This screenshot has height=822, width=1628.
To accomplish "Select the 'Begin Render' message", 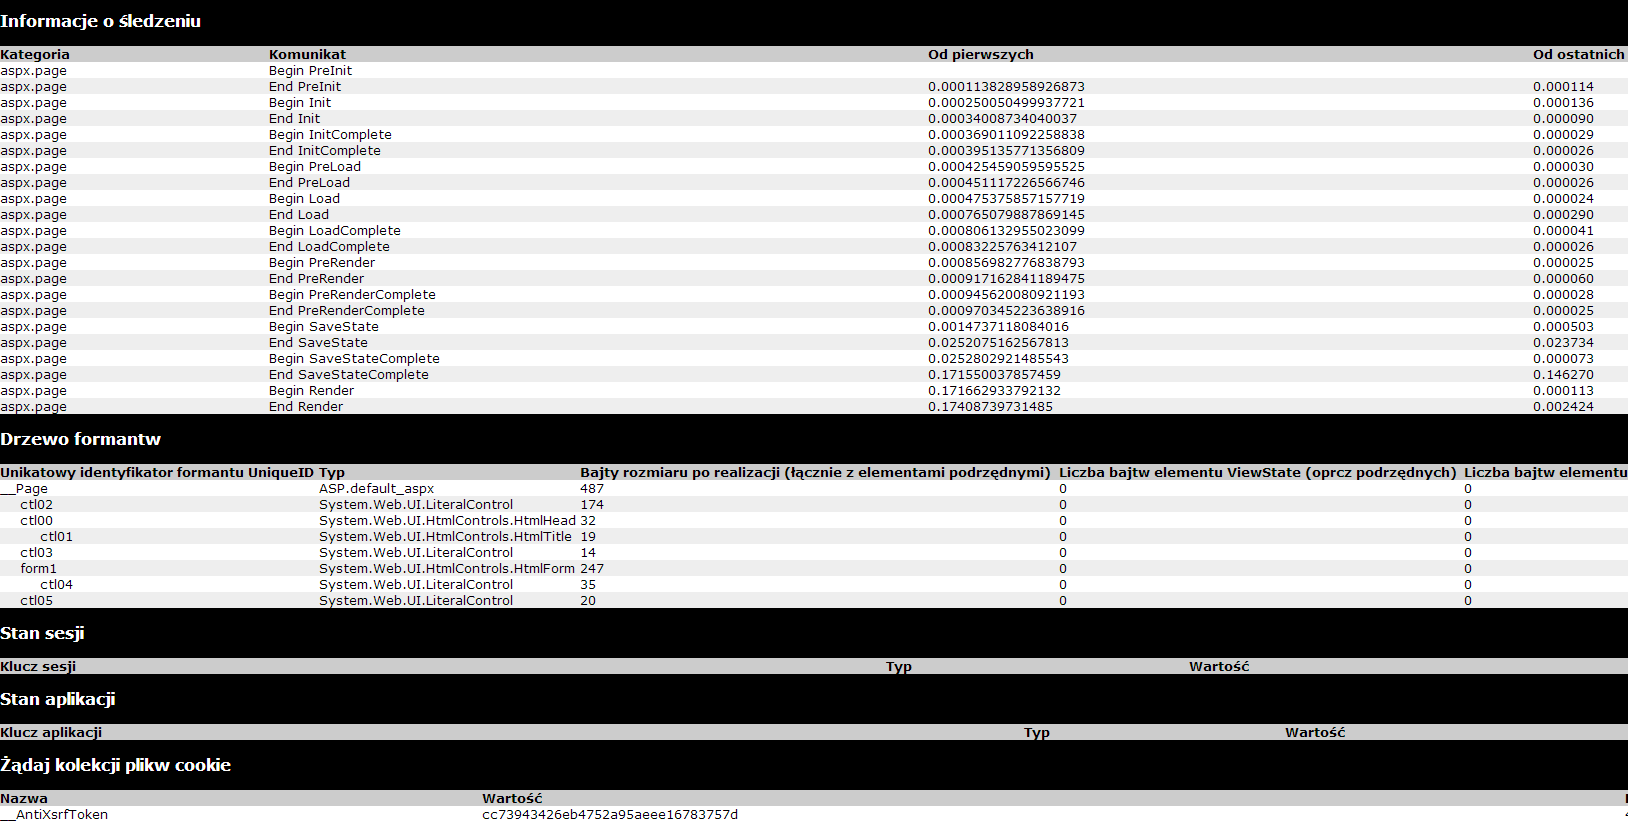I will (311, 391).
